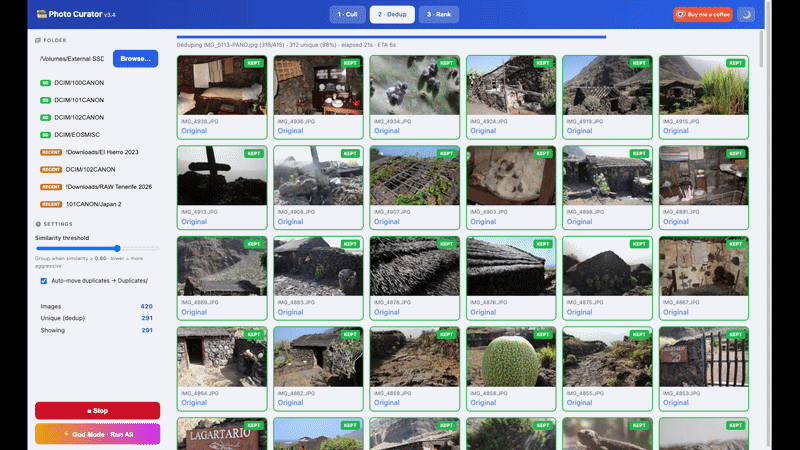
Task: Open thumbnail IMG_4903.JPG
Action: (511, 176)
